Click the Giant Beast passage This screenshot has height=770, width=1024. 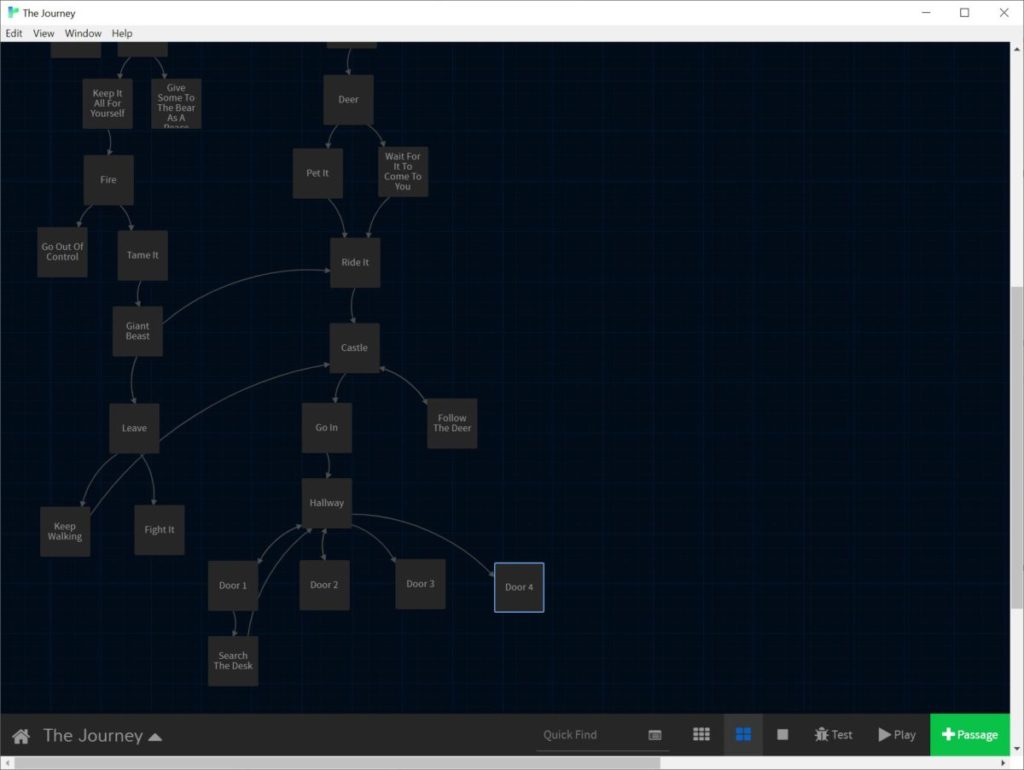coord(137,331)
